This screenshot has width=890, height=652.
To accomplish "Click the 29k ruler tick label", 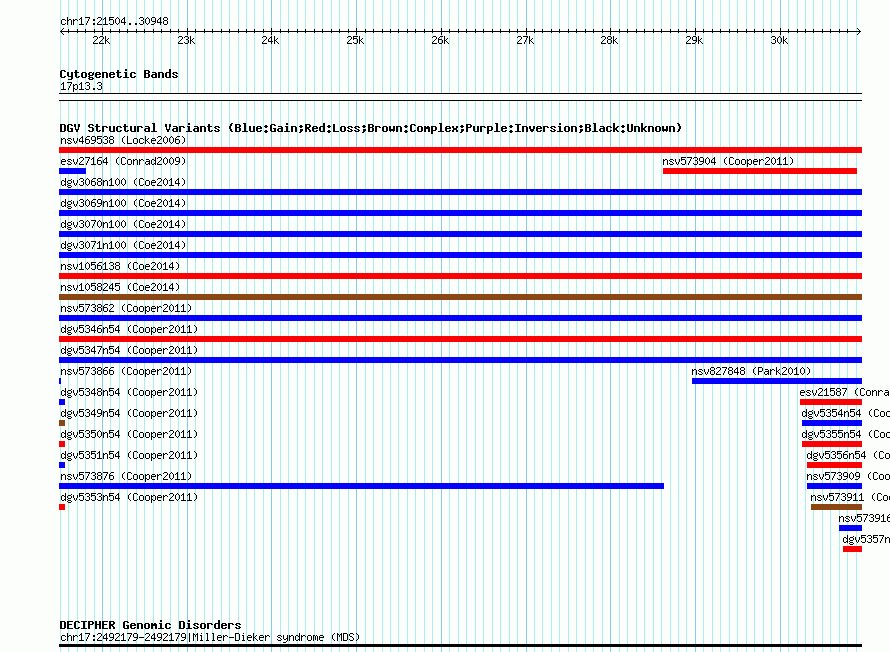I will click(x=694, y=40).
